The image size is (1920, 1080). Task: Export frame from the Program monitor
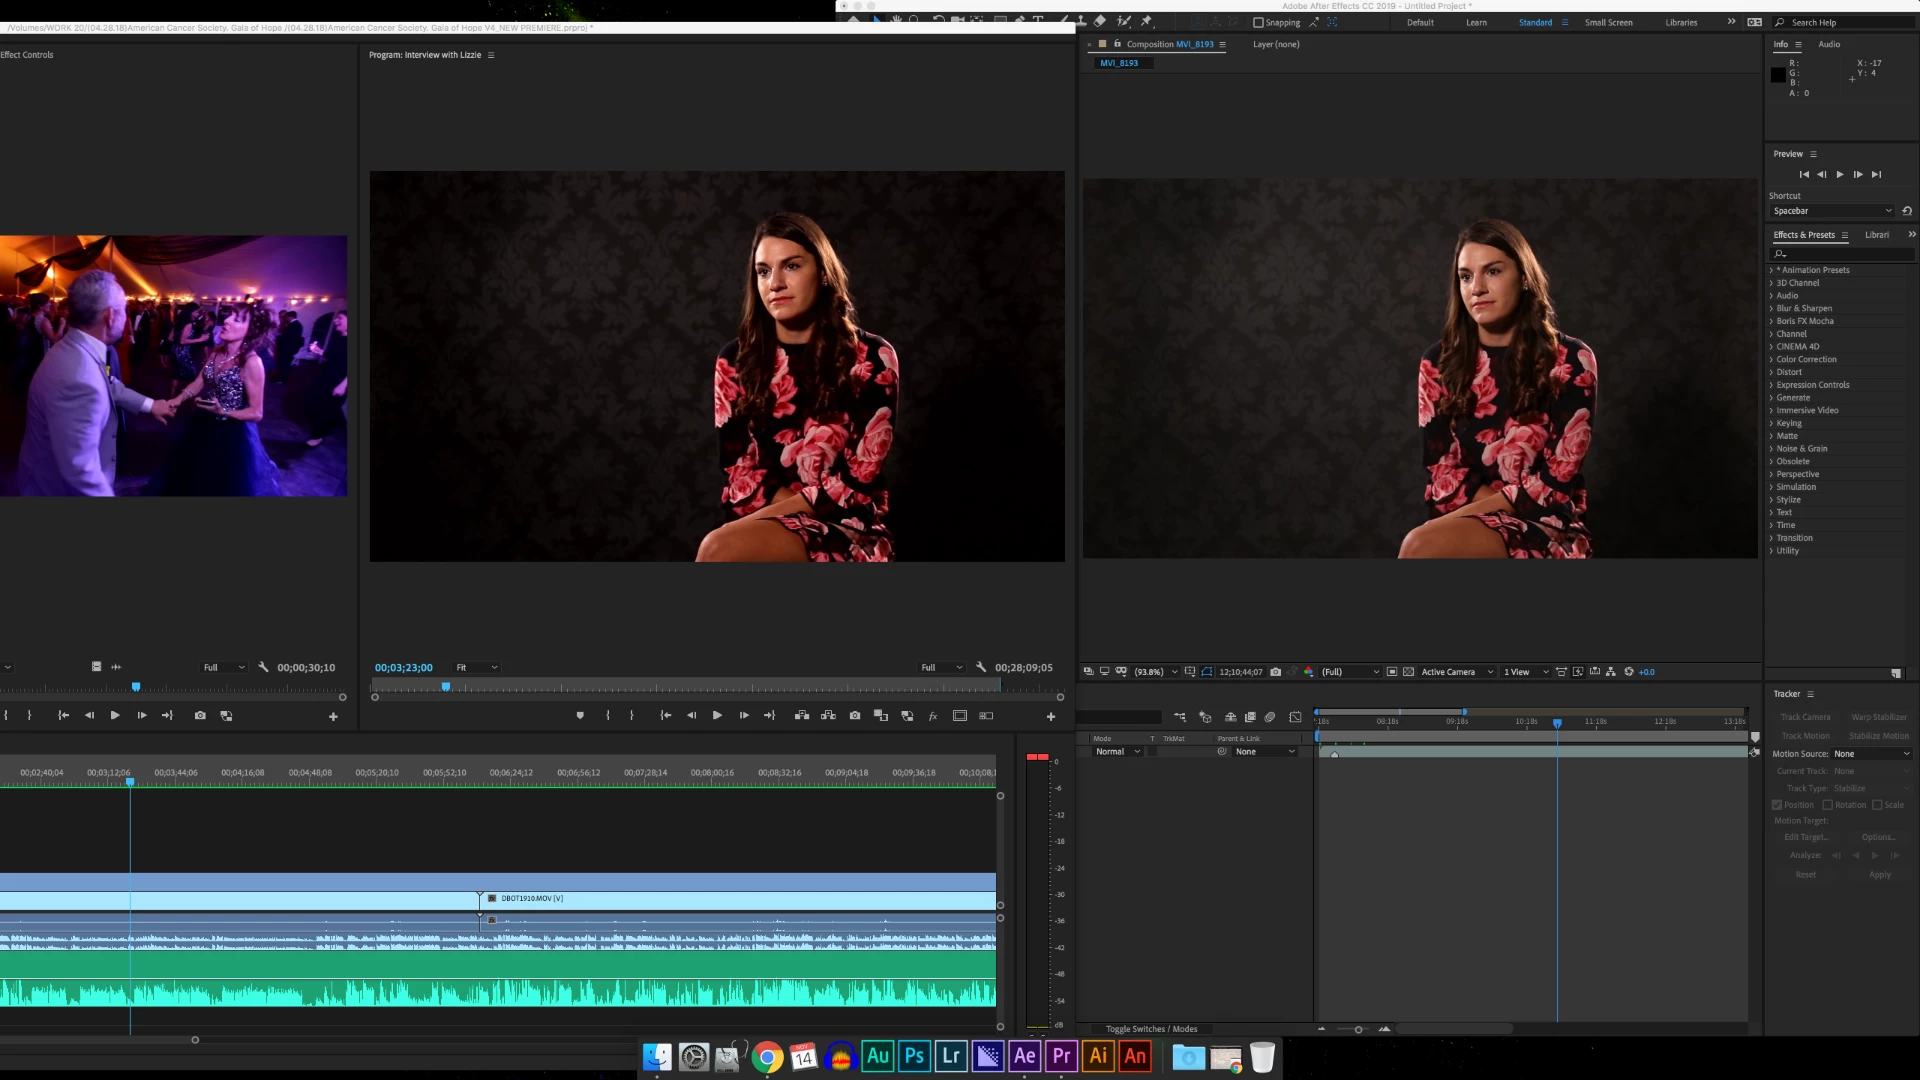pos(855,716)
